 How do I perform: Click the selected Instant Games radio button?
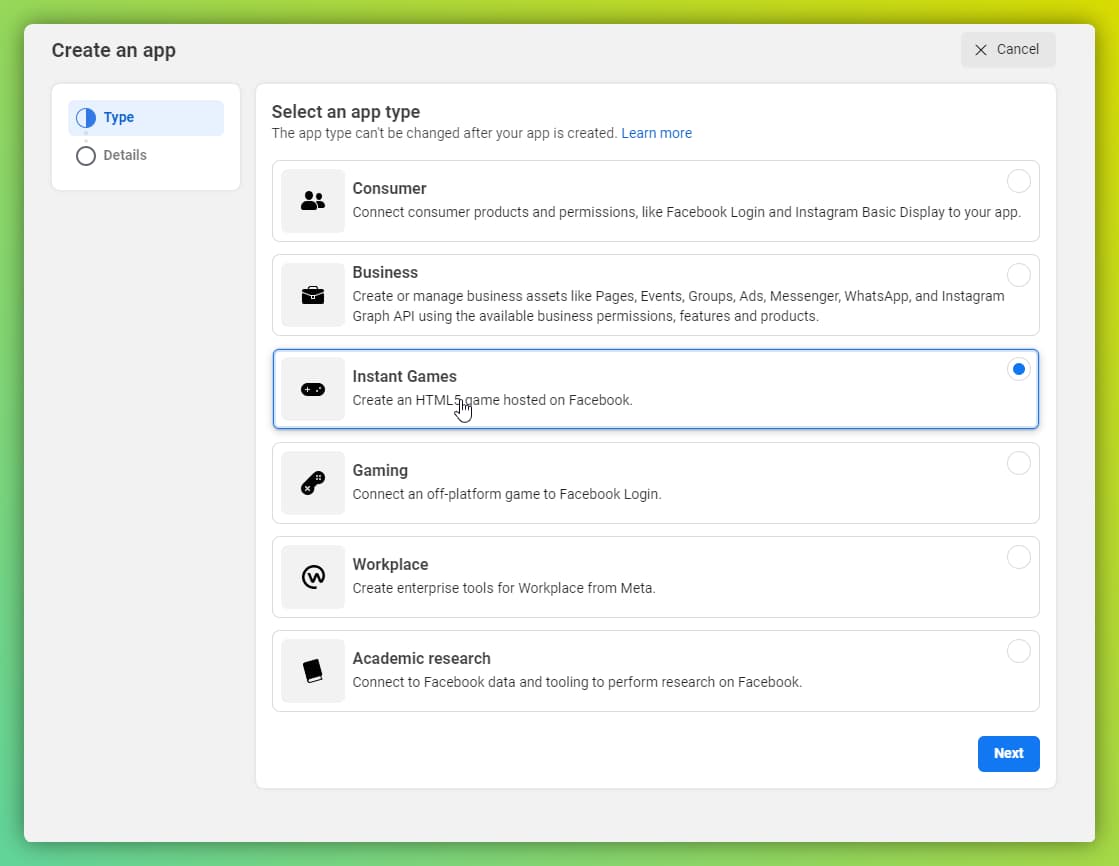pos(1018,369)
